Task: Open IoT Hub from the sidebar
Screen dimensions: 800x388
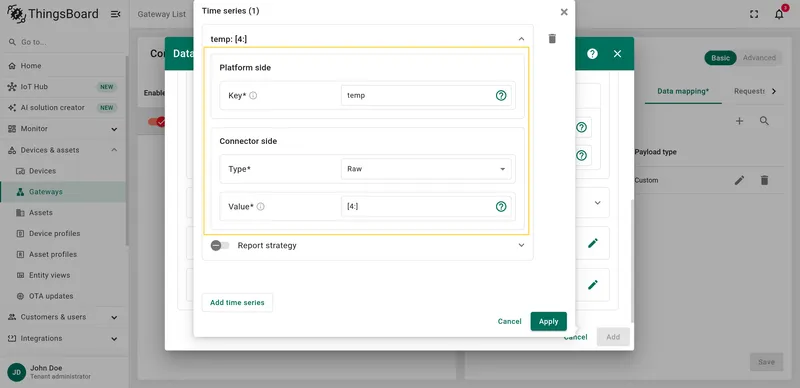Action: pyautogui.click(x=63, y=87)
